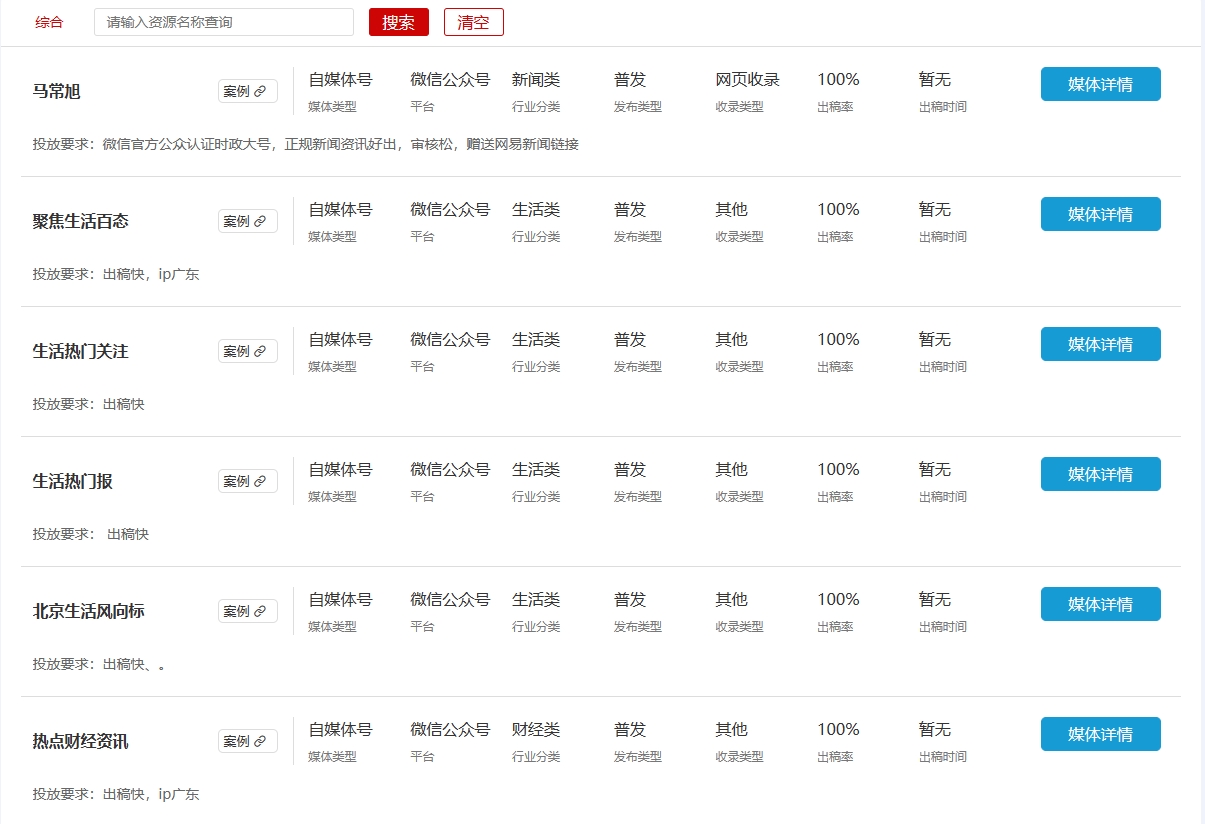Select the 热点财经资讯 media title
Image resolution: width=1205 pixels, height=824 pixels.
[80, 742]
